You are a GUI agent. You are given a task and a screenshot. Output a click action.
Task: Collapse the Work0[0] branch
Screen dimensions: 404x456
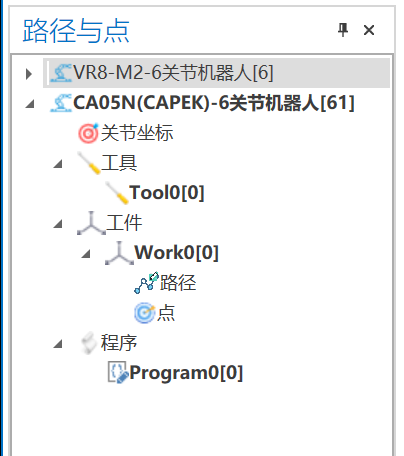tap(86, 254)
